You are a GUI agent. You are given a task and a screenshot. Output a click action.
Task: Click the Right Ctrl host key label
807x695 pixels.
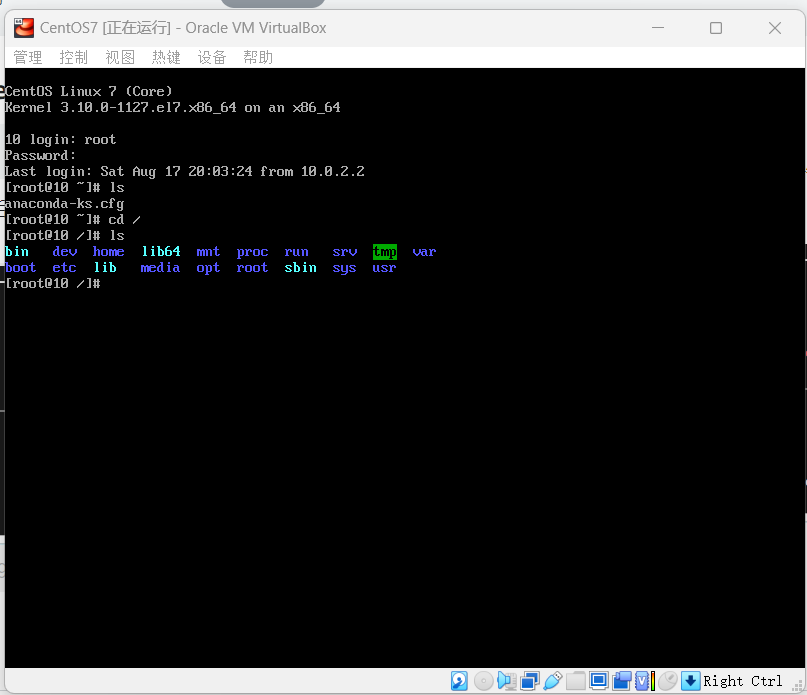pyautogui.click(x=742, y=681)
